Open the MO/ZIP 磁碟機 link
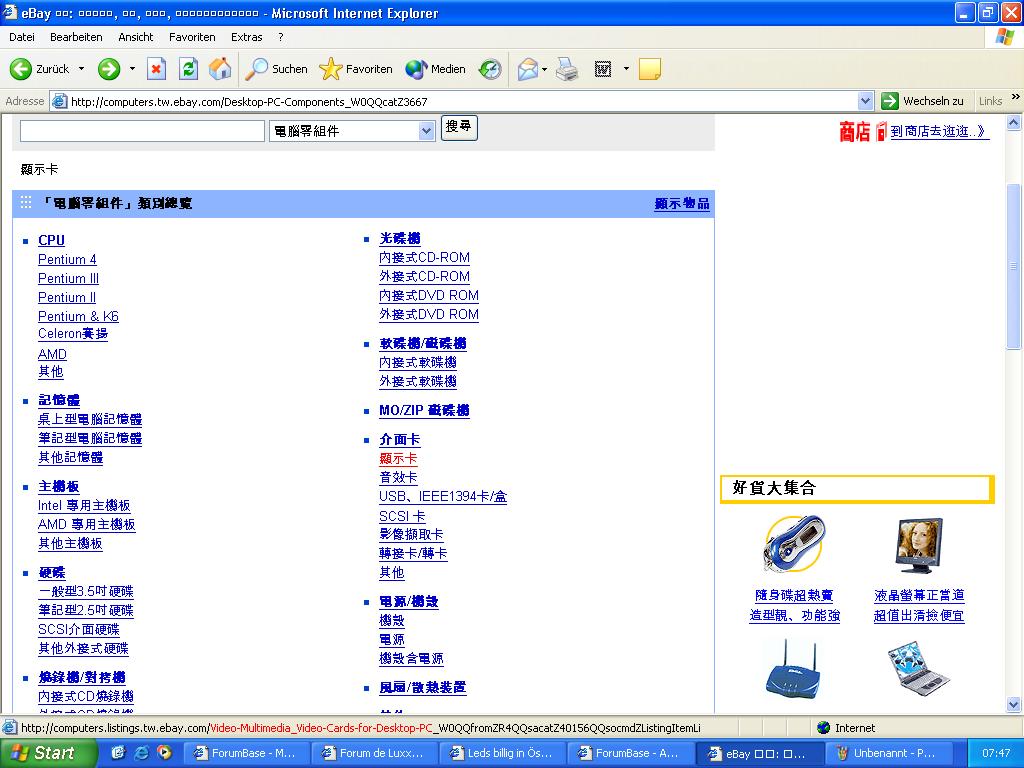The width and height of the screenshot is (1024, 768). 424,411
